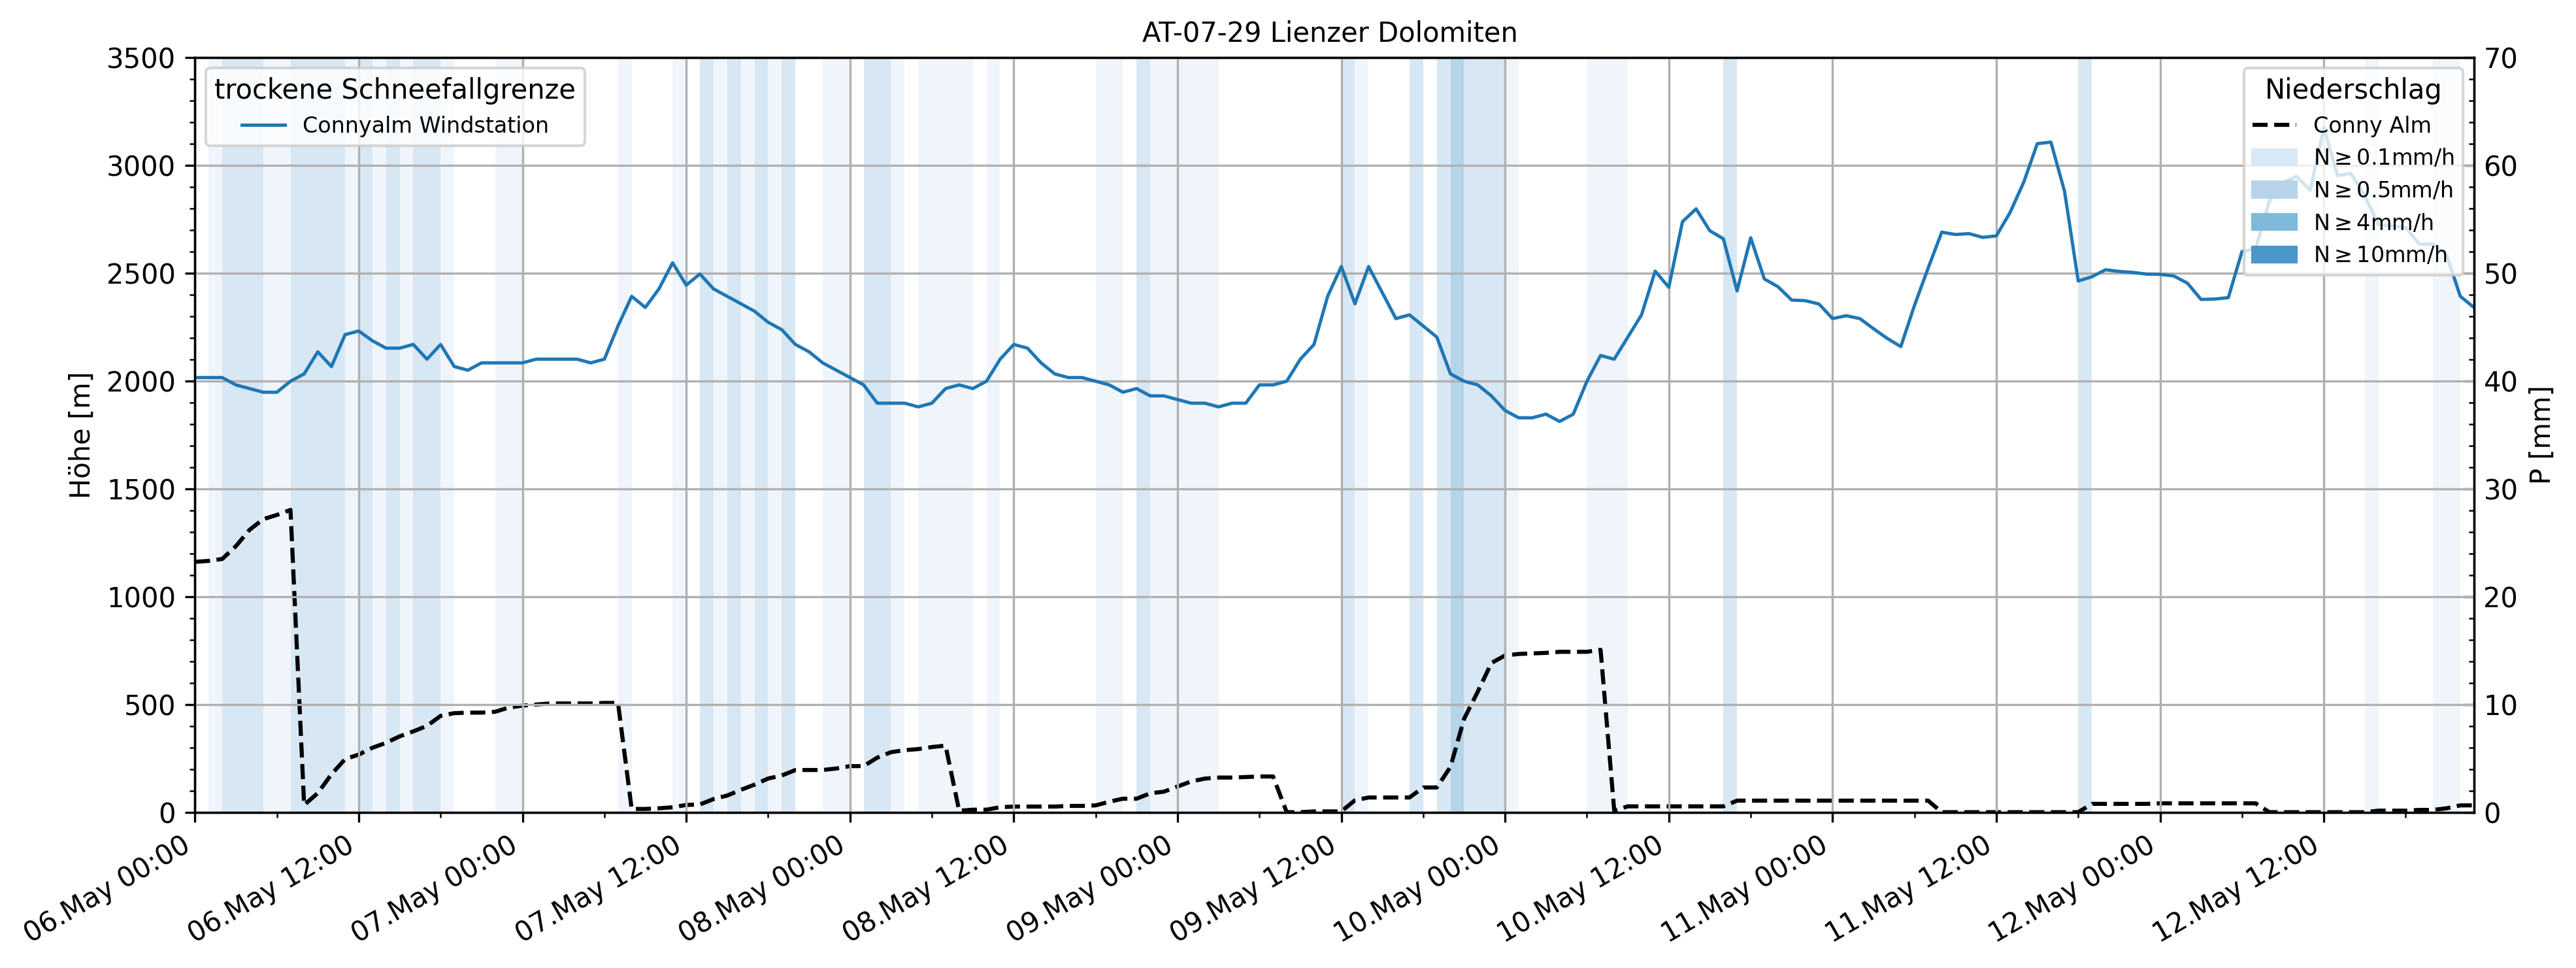The width and height of the screenshot is (2576, 968).
Task: Click the 10.May 00:00 x-axis tick label
Action: click(x=1417, y=888)
